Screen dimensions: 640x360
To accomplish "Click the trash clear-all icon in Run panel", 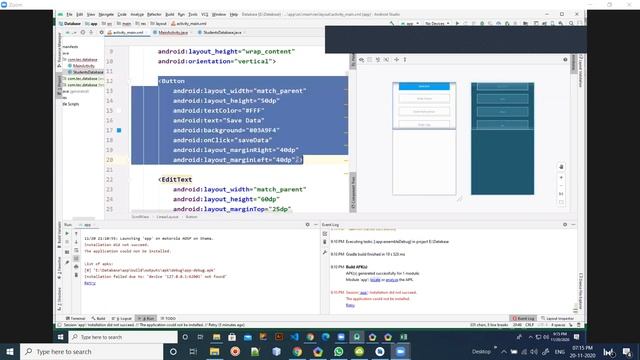I will 76,275.
